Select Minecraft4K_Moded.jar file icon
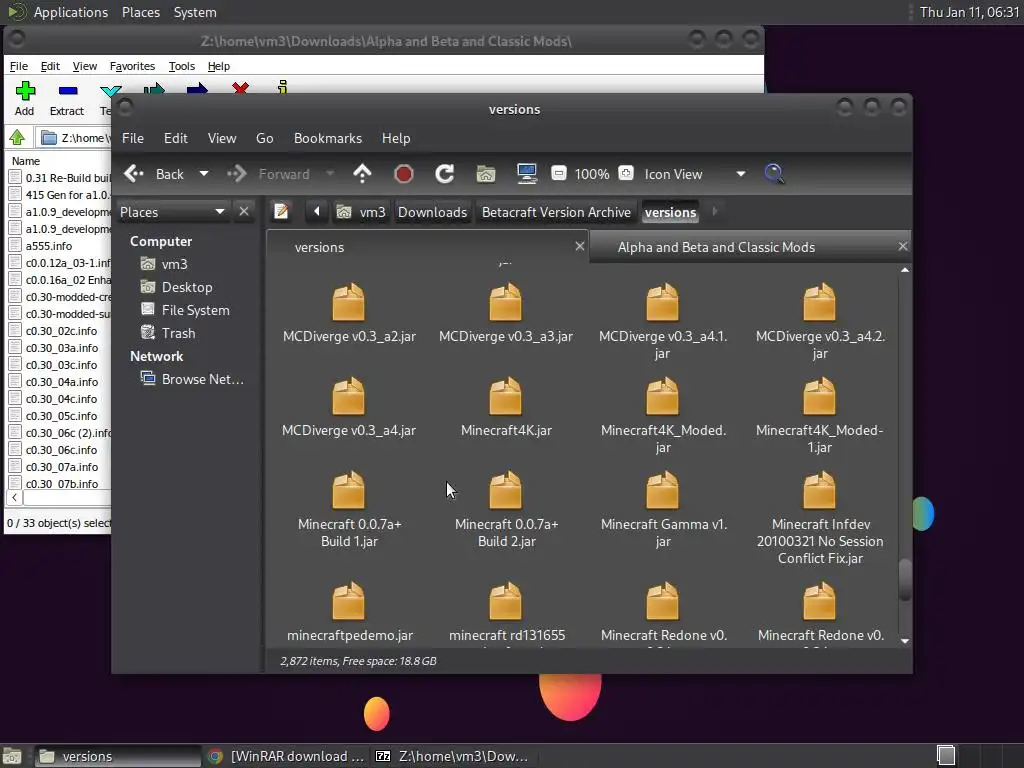This screenshot has width=1024, height=768. point(662,396)
